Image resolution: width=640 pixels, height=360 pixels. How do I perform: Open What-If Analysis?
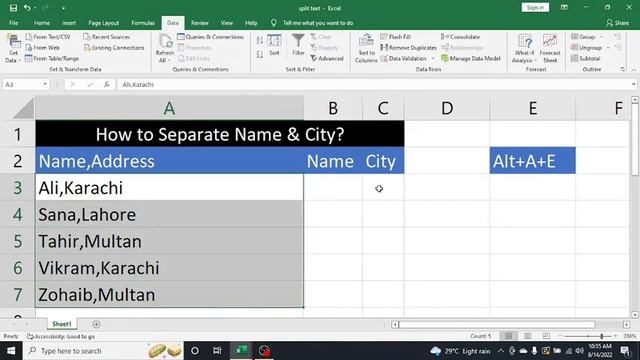[x=524, y=48]
